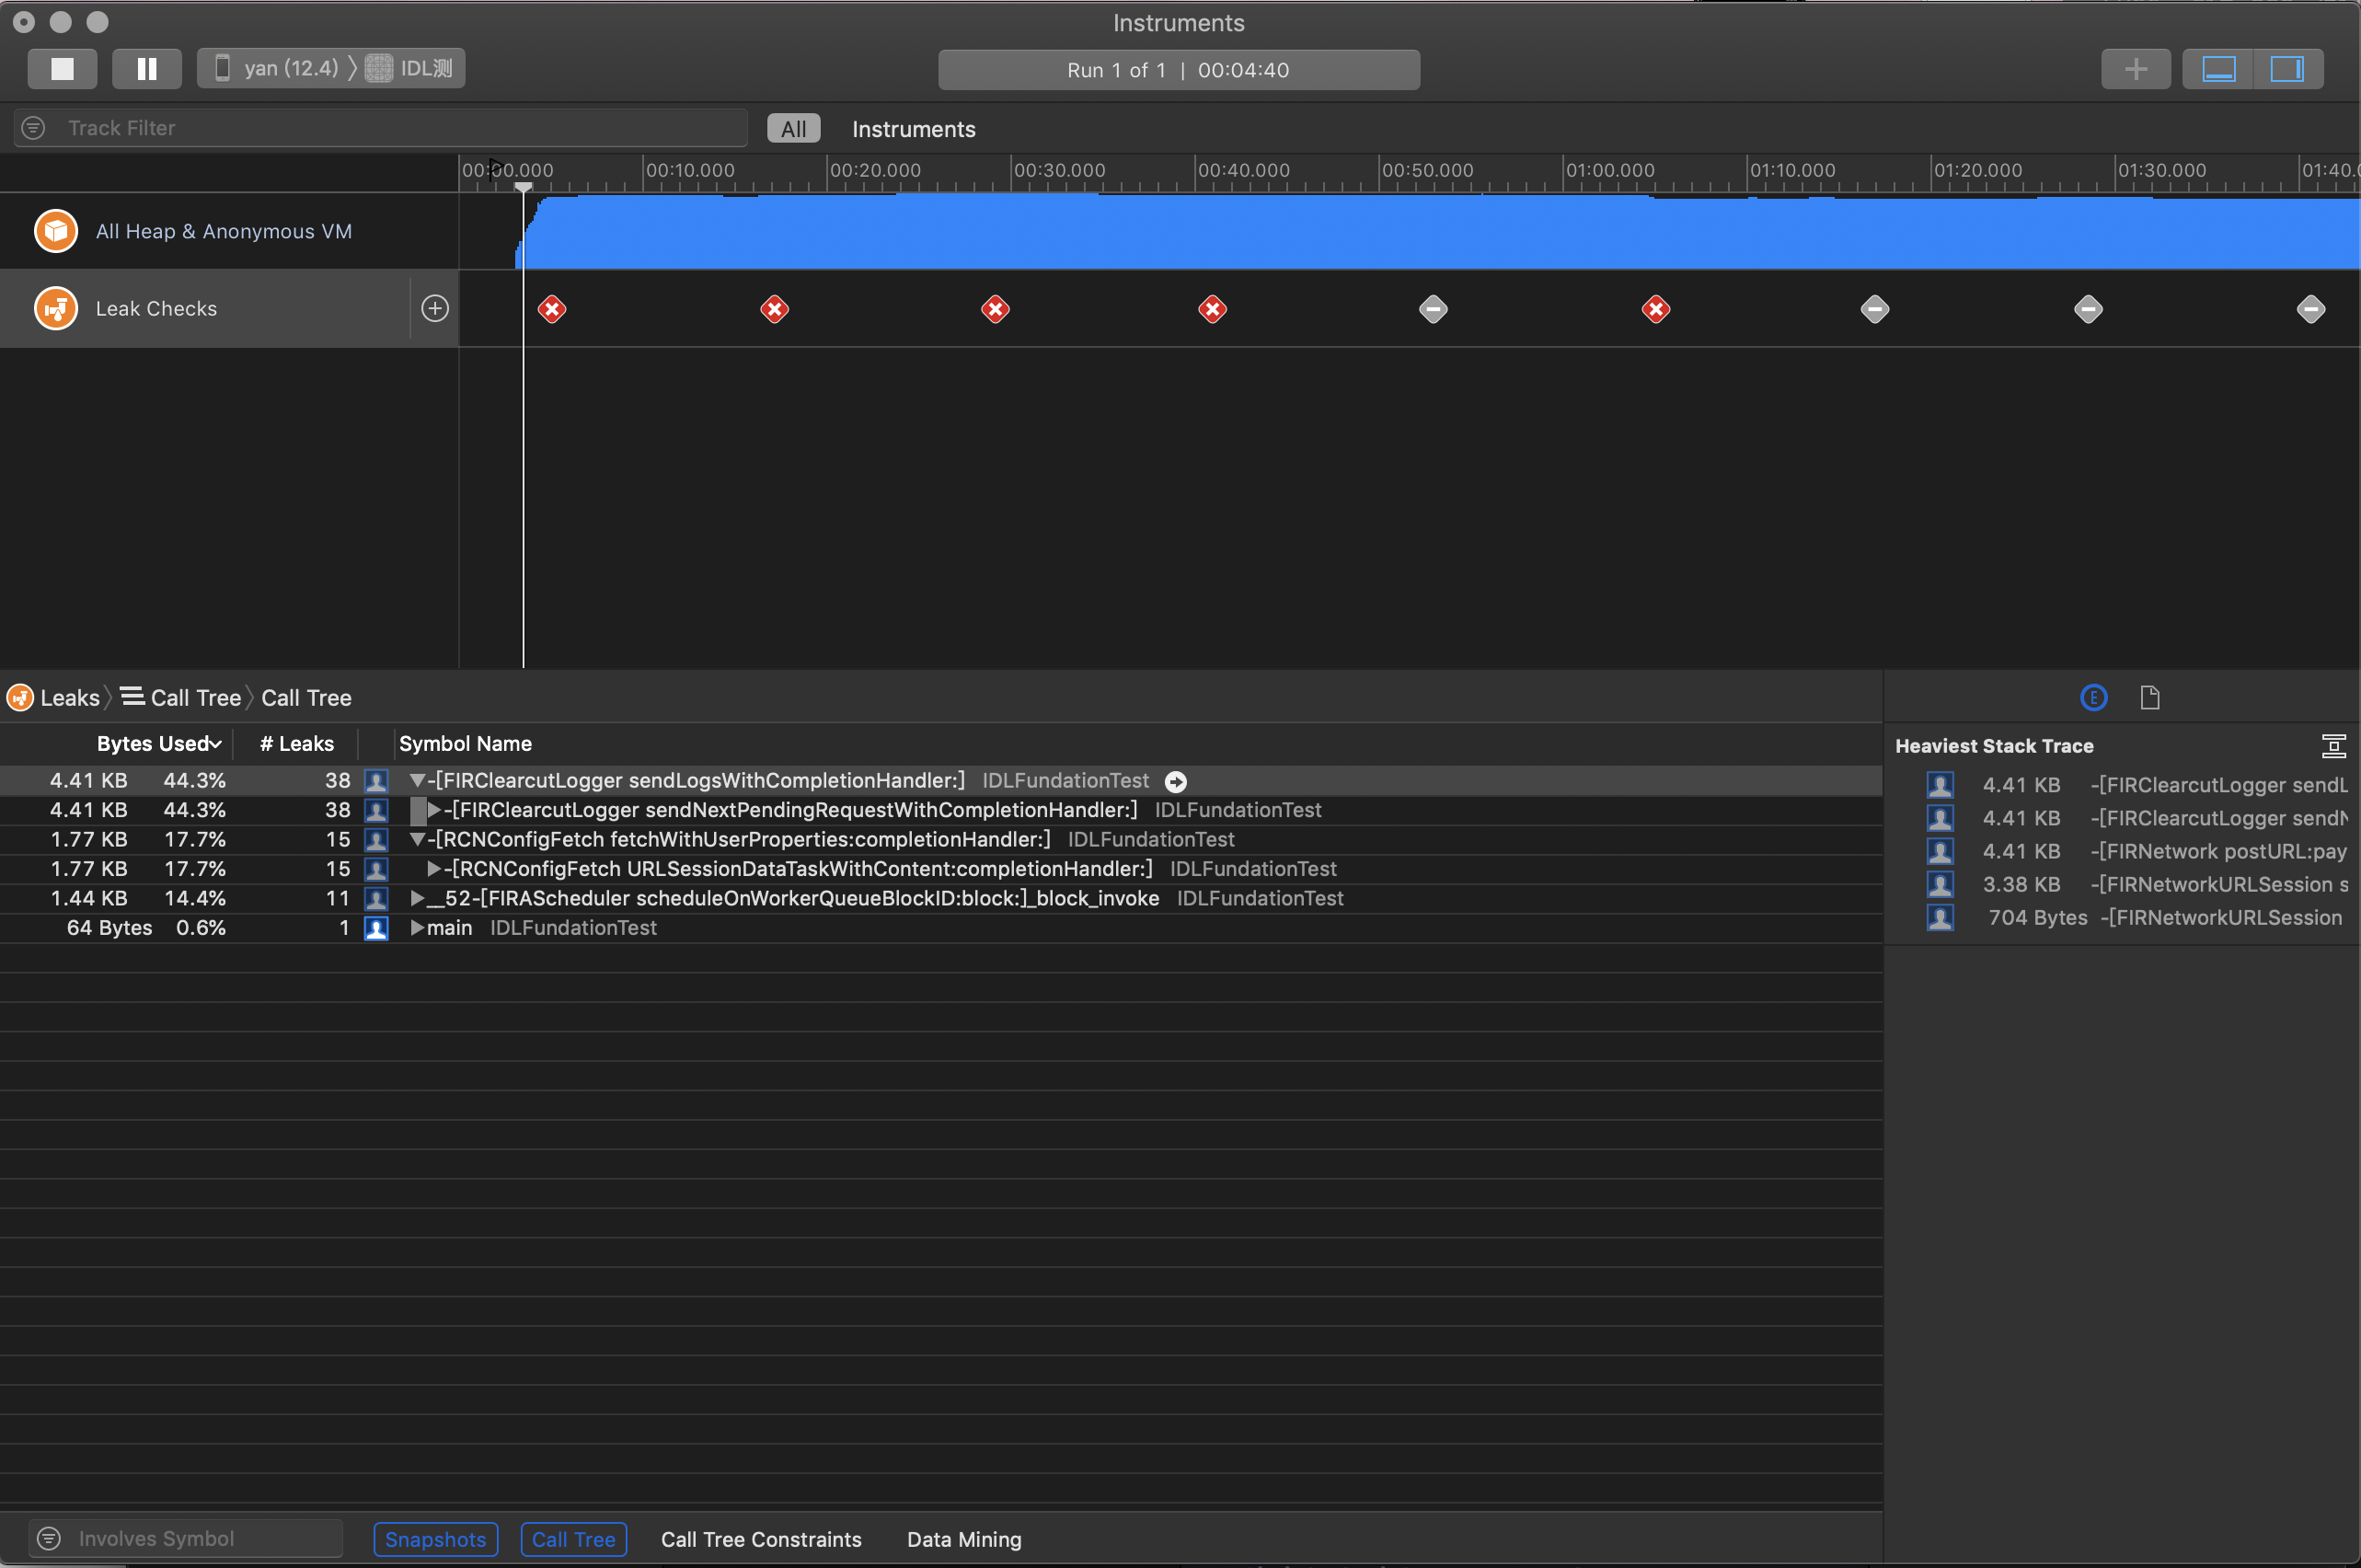Viewport: 2361px width, 1568px height.
Task: Toggle the bottom detail pane visibility
Action: [2218, 69]
